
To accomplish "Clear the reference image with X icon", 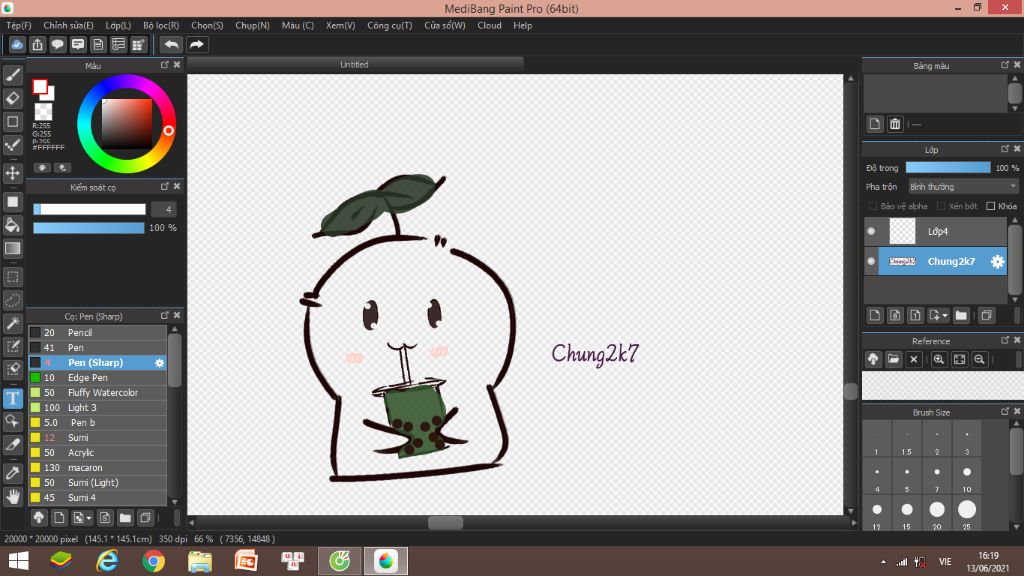I will [x=914, y=359].
